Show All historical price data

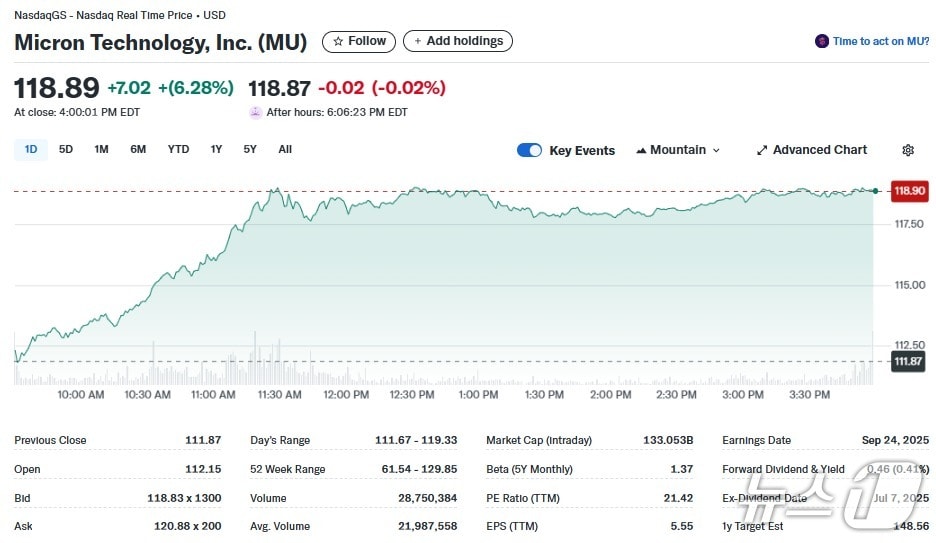(285, 149)
